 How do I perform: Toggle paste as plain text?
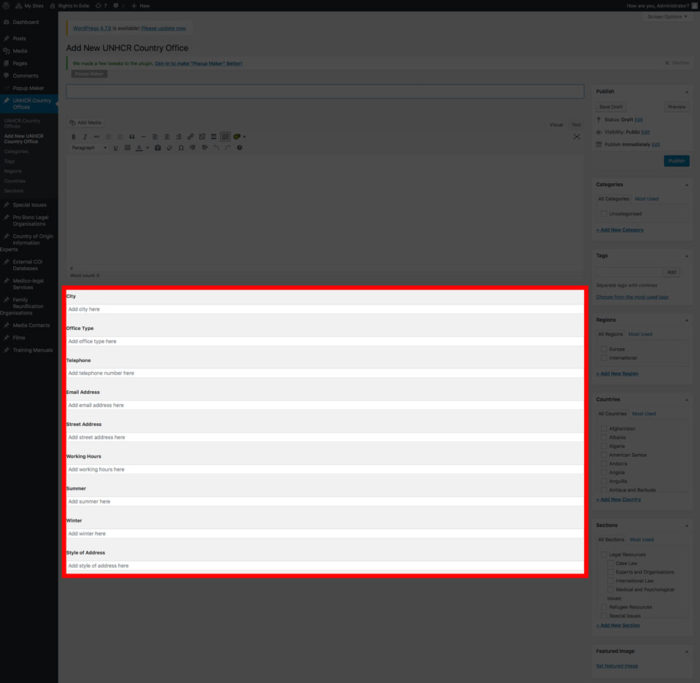[158, 148]
